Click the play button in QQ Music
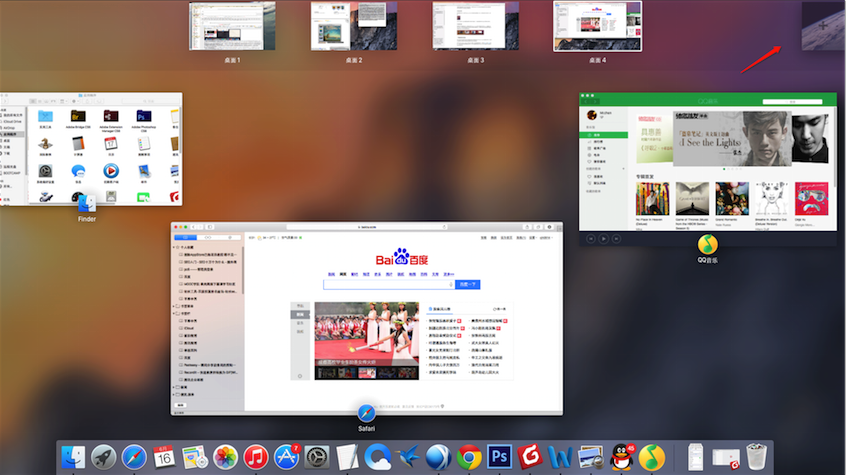The height and width of the screenshot is (475, 846). [x=604, y=239]
